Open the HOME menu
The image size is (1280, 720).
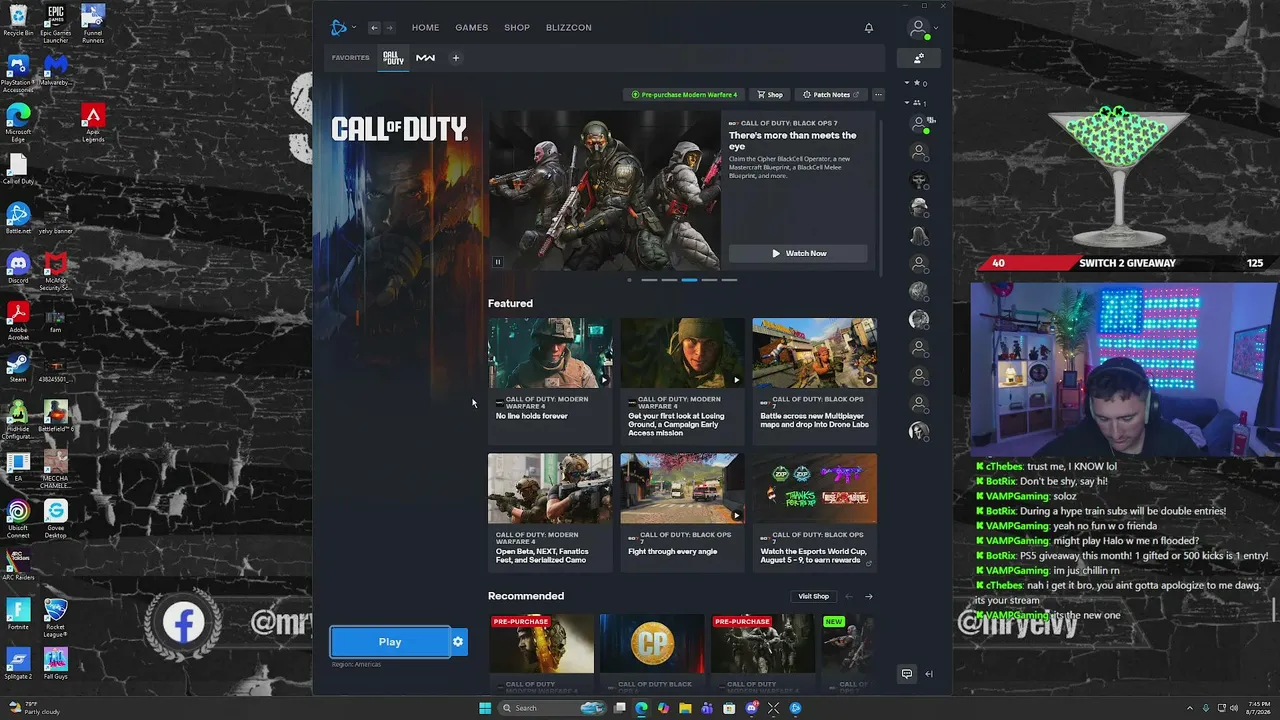pyautogui.click(x=425, y=28)
